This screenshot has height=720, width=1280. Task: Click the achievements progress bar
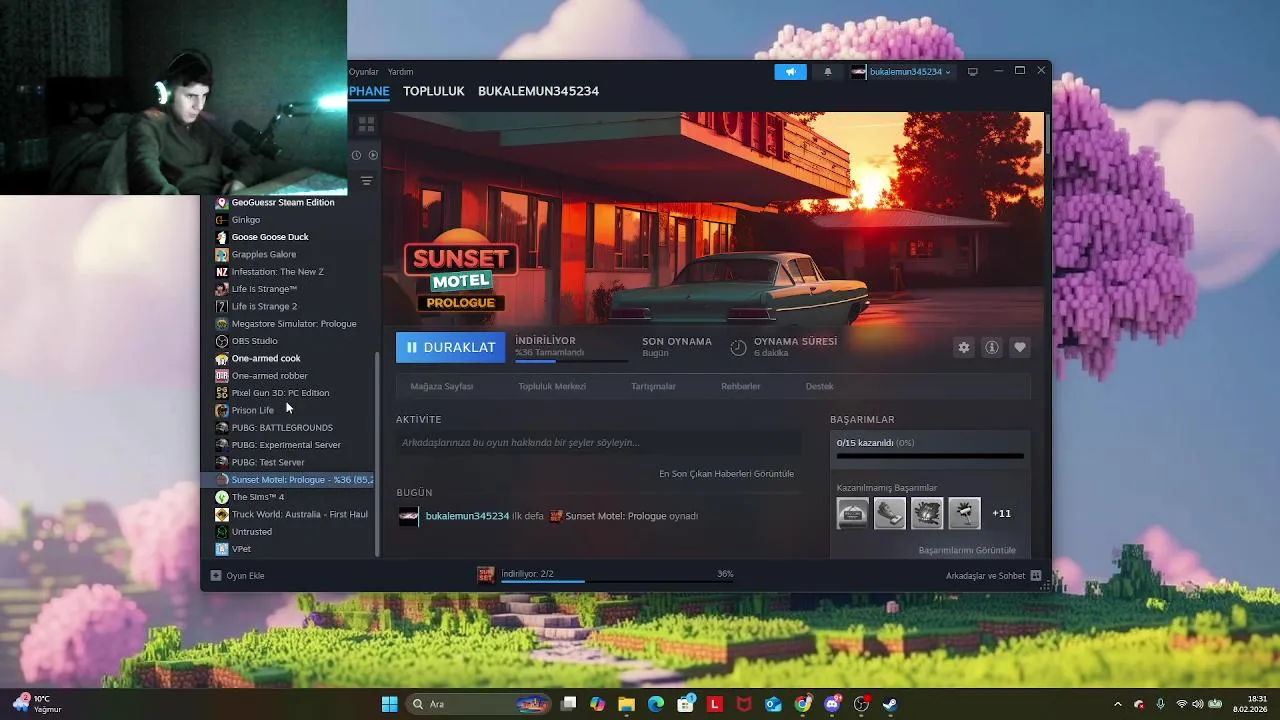930,456
